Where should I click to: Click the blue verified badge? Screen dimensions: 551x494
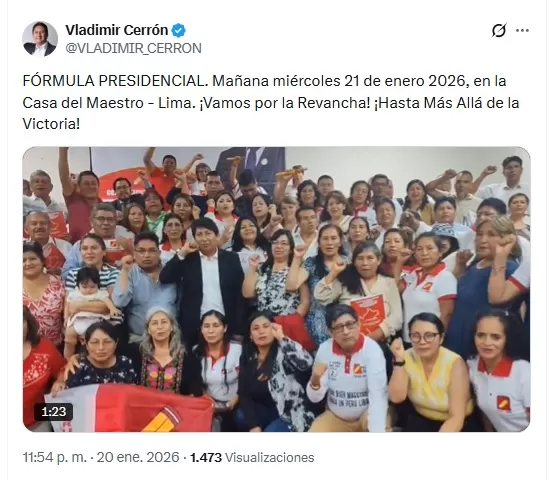pos(179,31)
